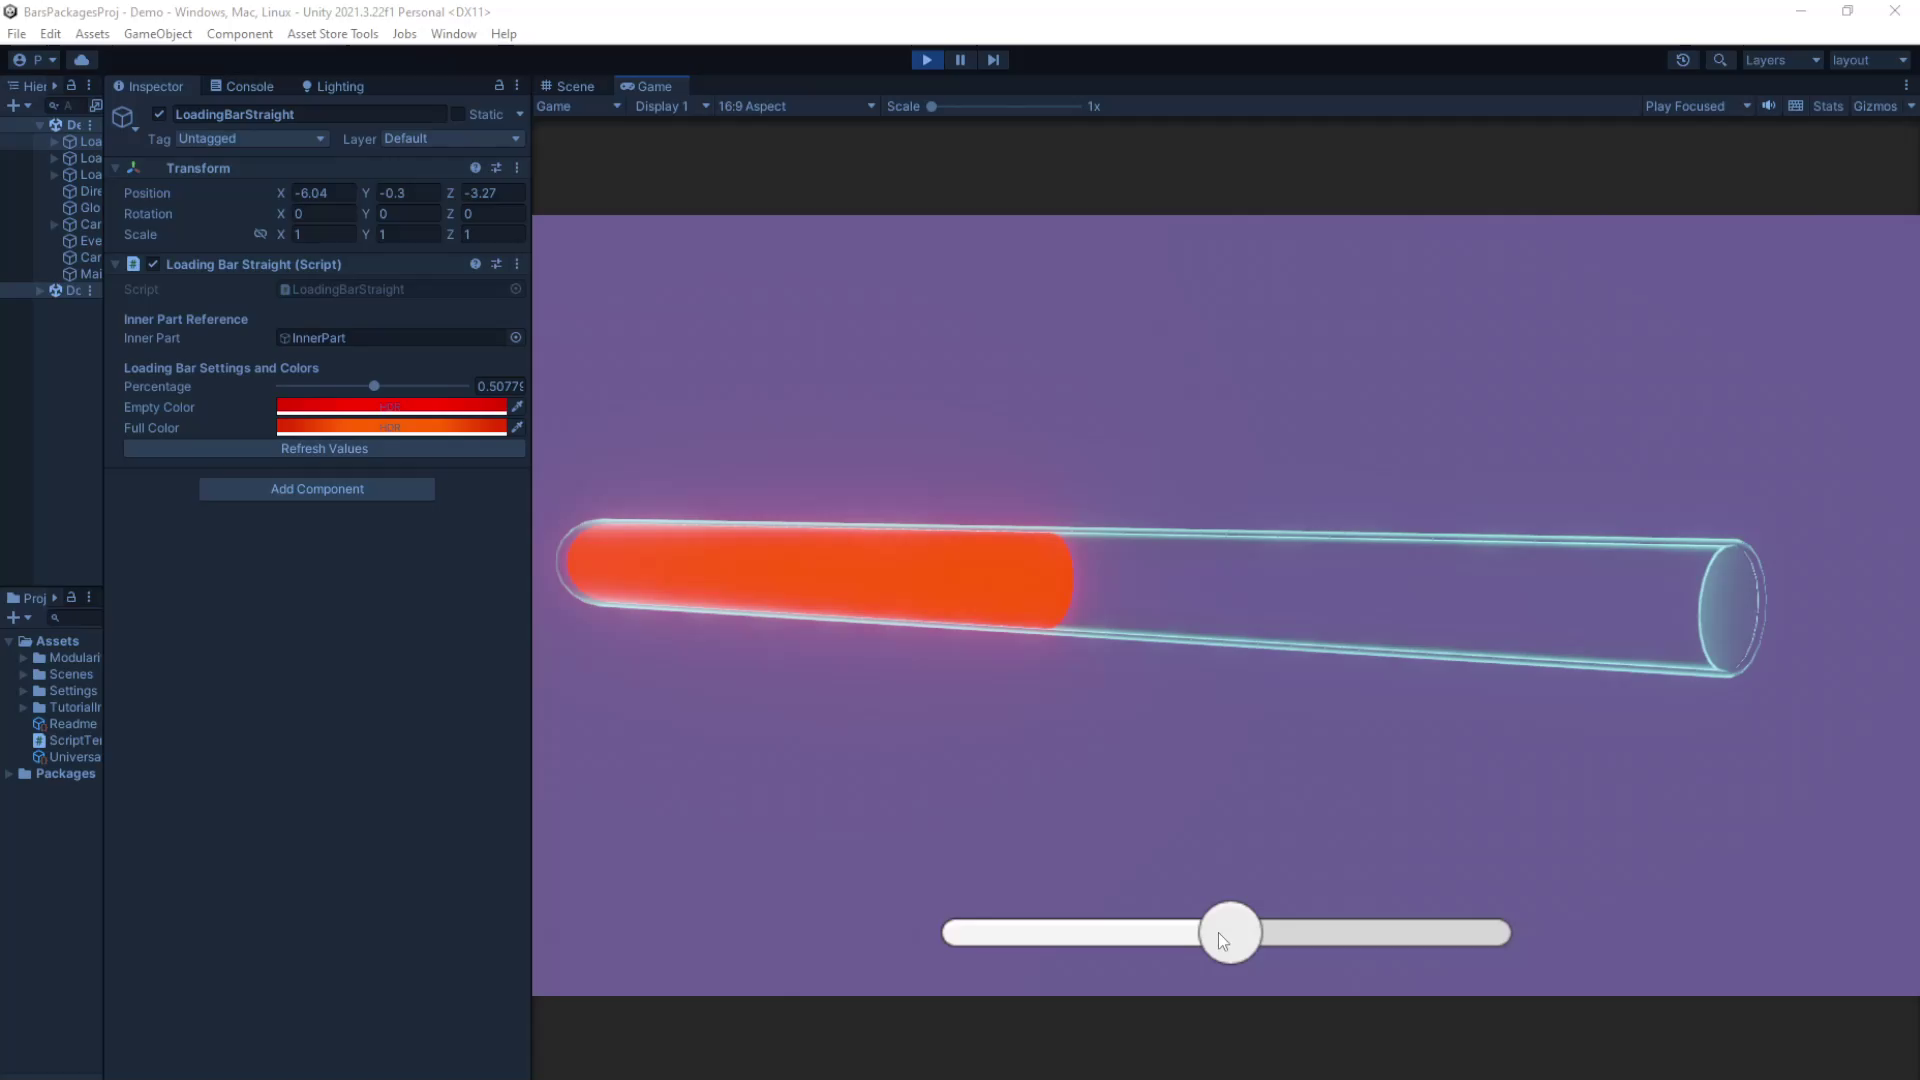Switch to the Console tab
The height and width of the screenshot is (1080, 1920).
pyautogui.click(x=242, y=86)
